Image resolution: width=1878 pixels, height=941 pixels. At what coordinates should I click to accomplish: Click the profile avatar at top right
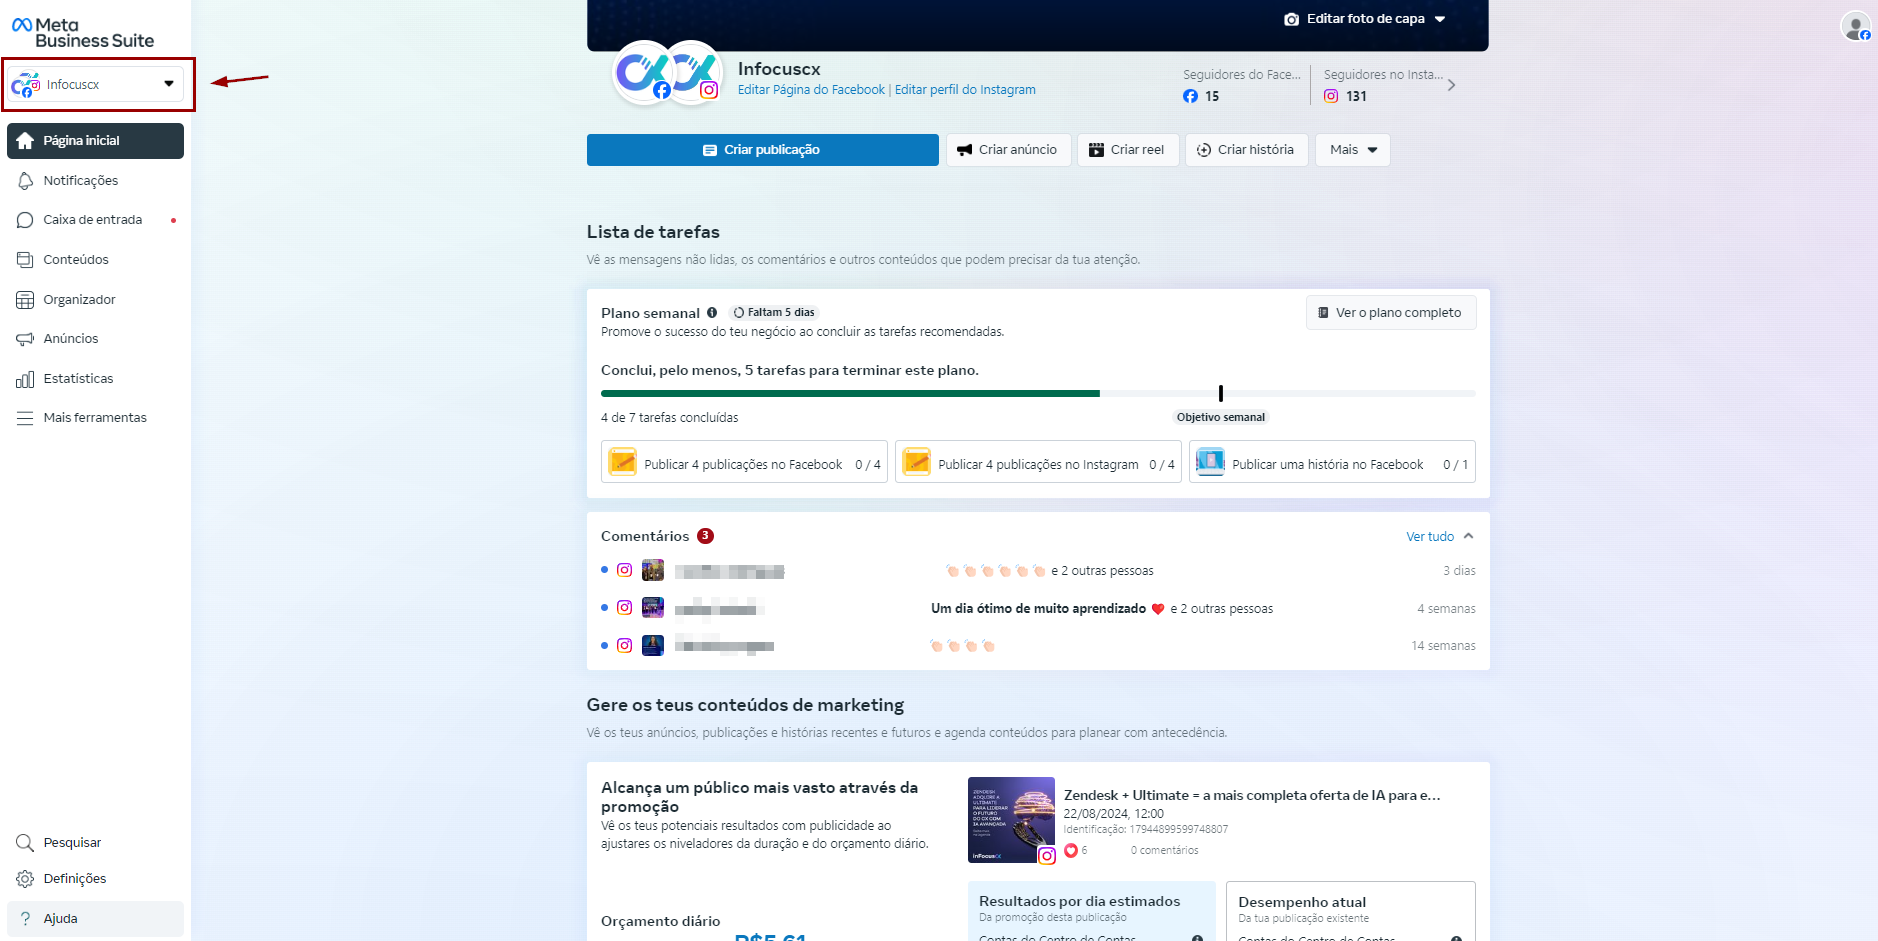click(1855, 26)
